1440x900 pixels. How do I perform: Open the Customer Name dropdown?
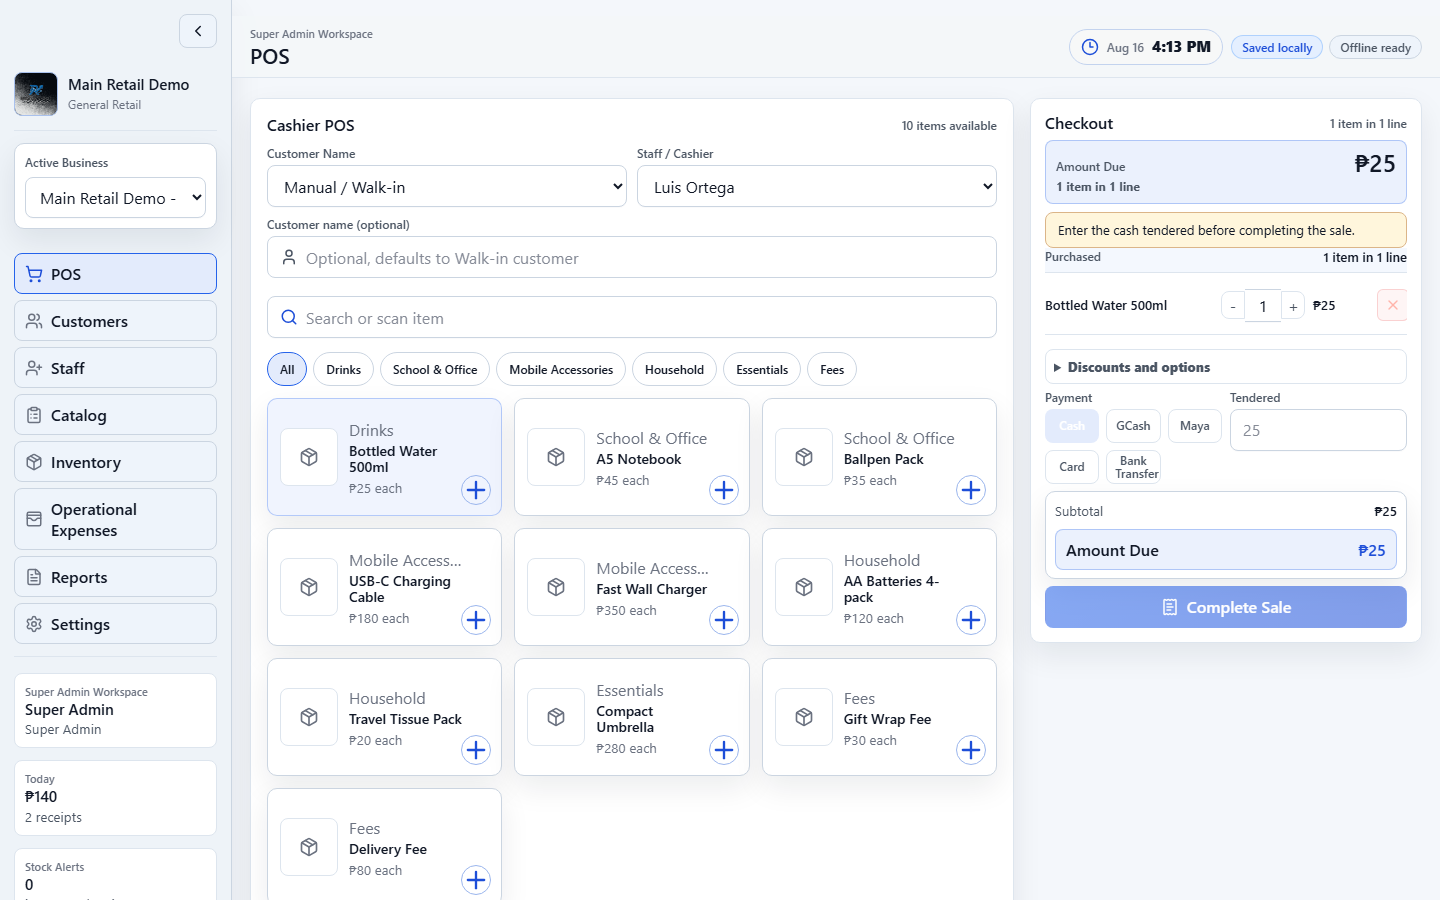pos(447,187)
